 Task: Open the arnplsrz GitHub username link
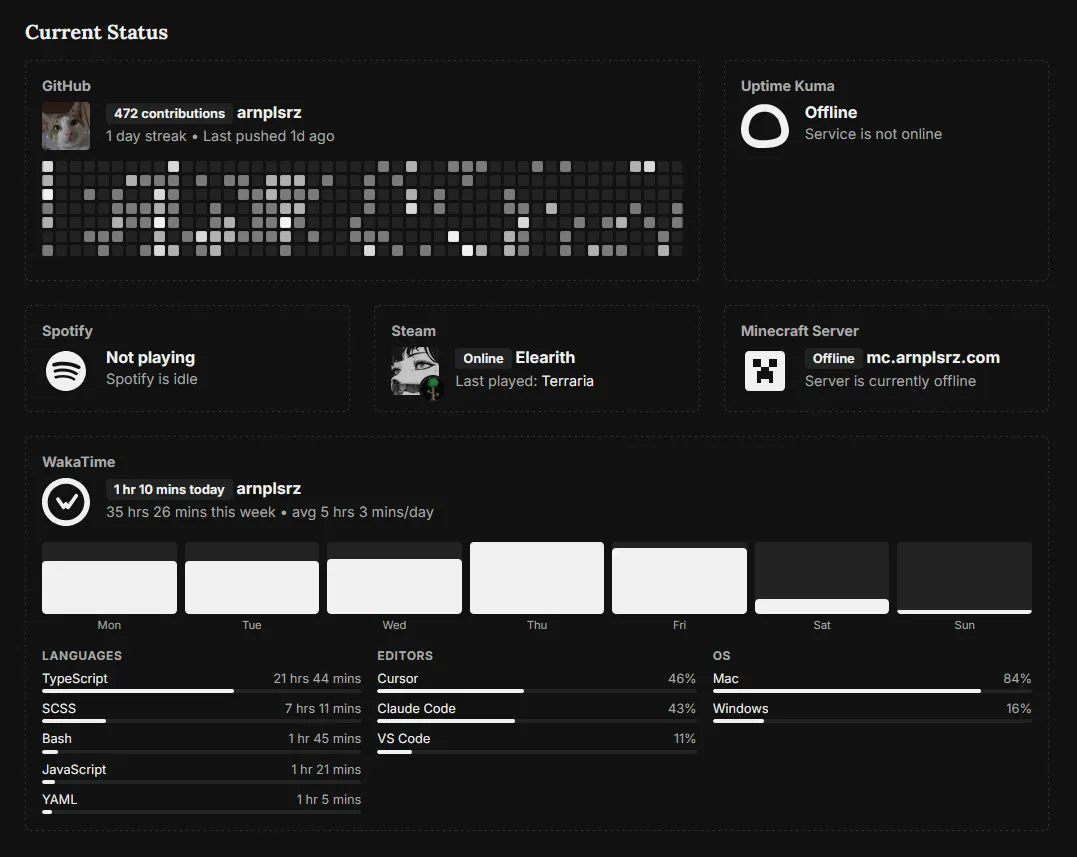pos(269,113)
